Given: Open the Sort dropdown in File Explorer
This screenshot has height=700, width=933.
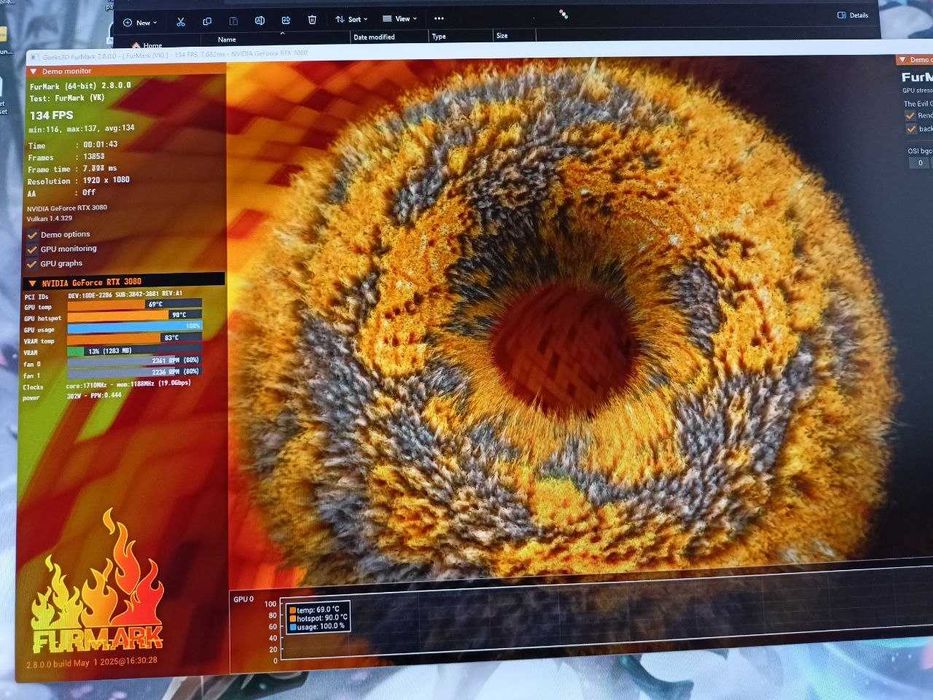Looking at the screenshot, I should click(351, 19).
